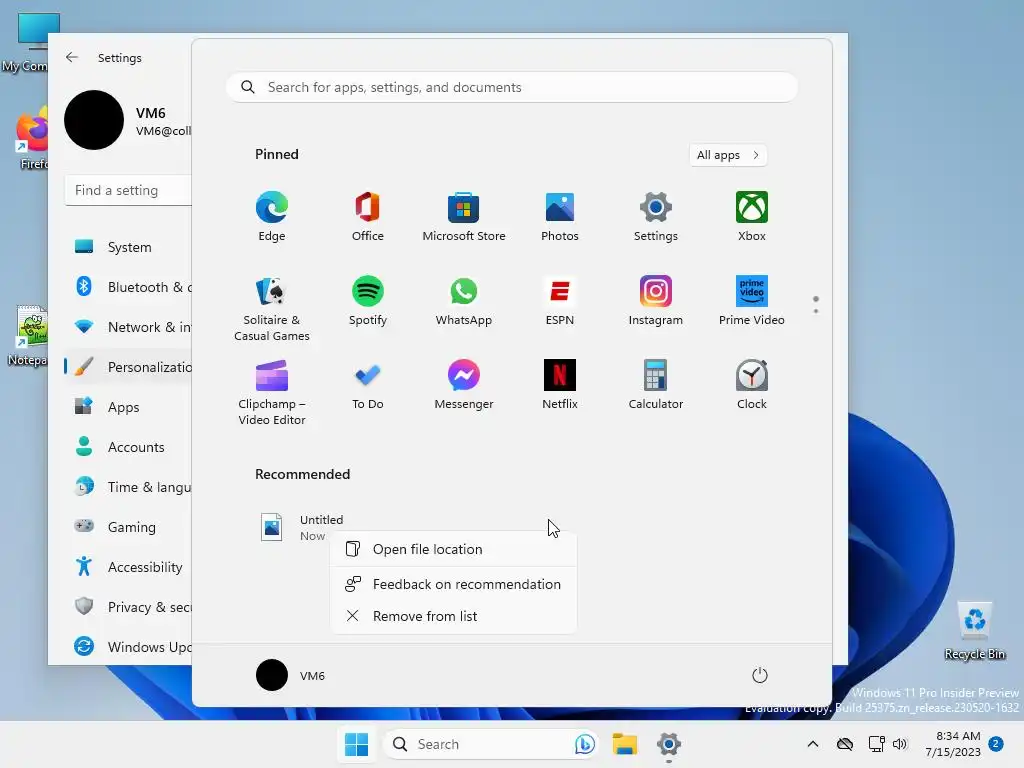This screenshot has width=1024, height=768.
Task: Launch Netflix from pinned apps
Action: [x=560, y=385]
